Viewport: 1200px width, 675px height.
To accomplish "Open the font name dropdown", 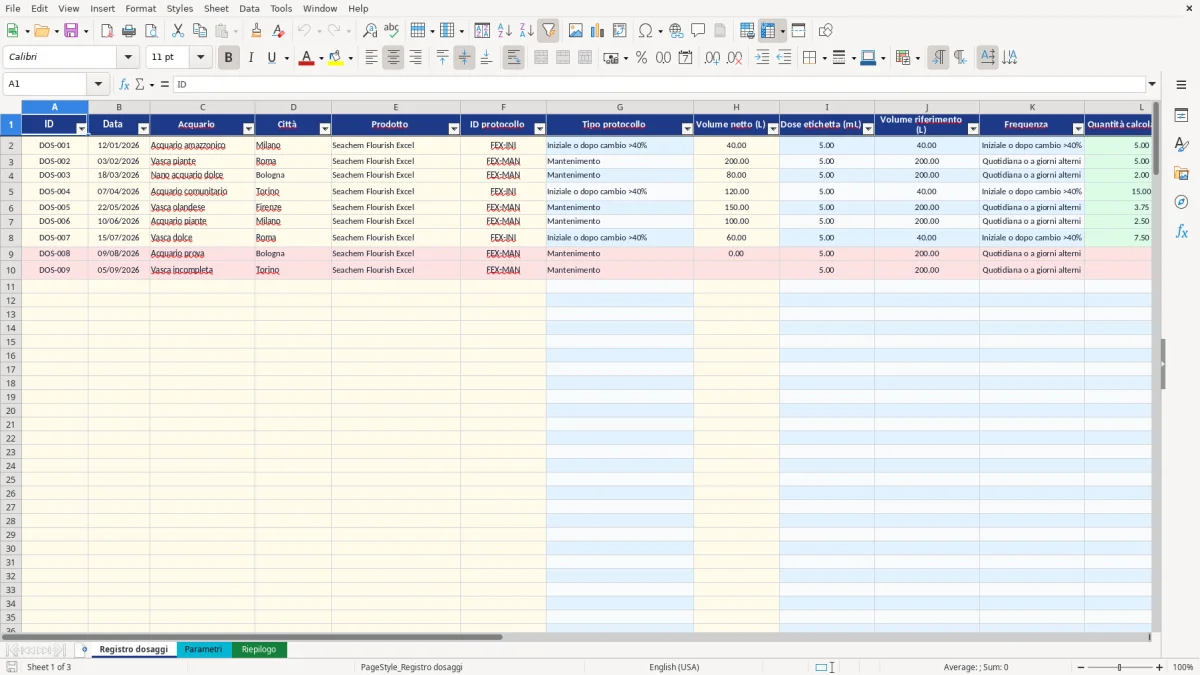I will (128, 58).
